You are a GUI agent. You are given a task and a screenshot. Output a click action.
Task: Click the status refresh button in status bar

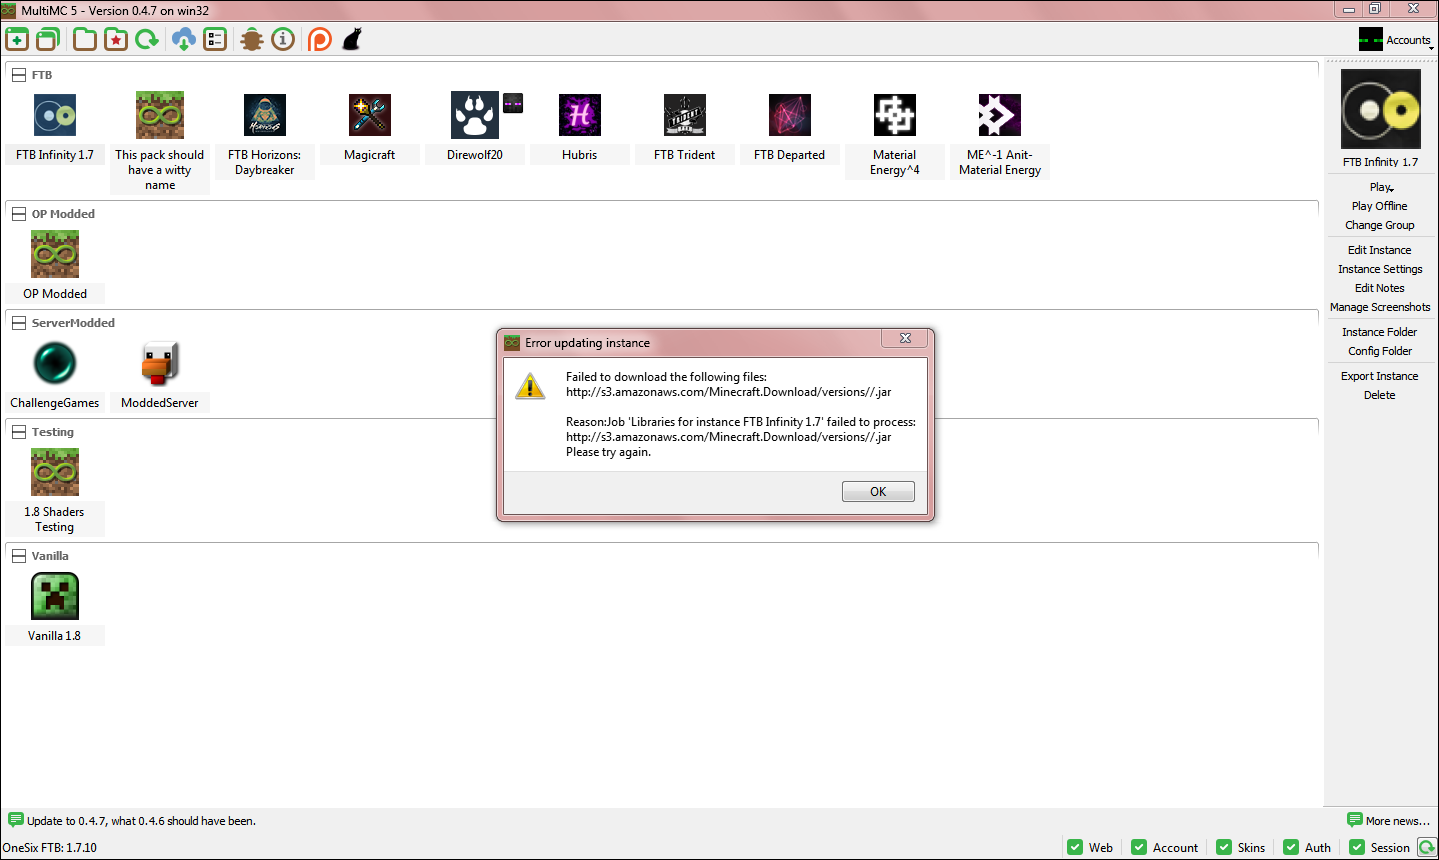point(1427,847)
